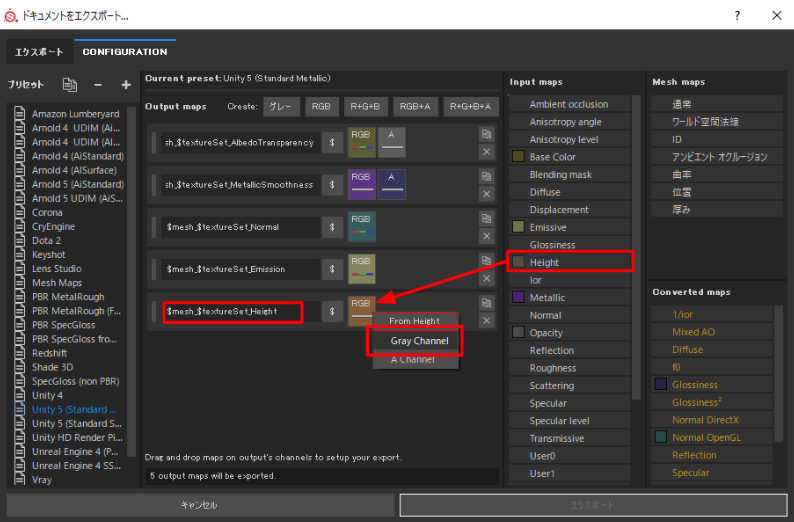794x522 pixels.
Task: Select the Mixed AO converted map
Action: pyautogui.click(x=711, y=332)
